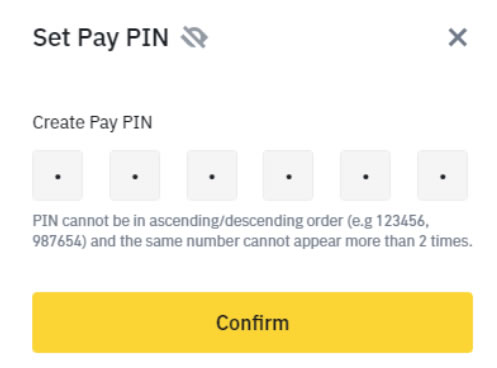
Task: Select the second PIN digit box
Action: coord(135,175)
